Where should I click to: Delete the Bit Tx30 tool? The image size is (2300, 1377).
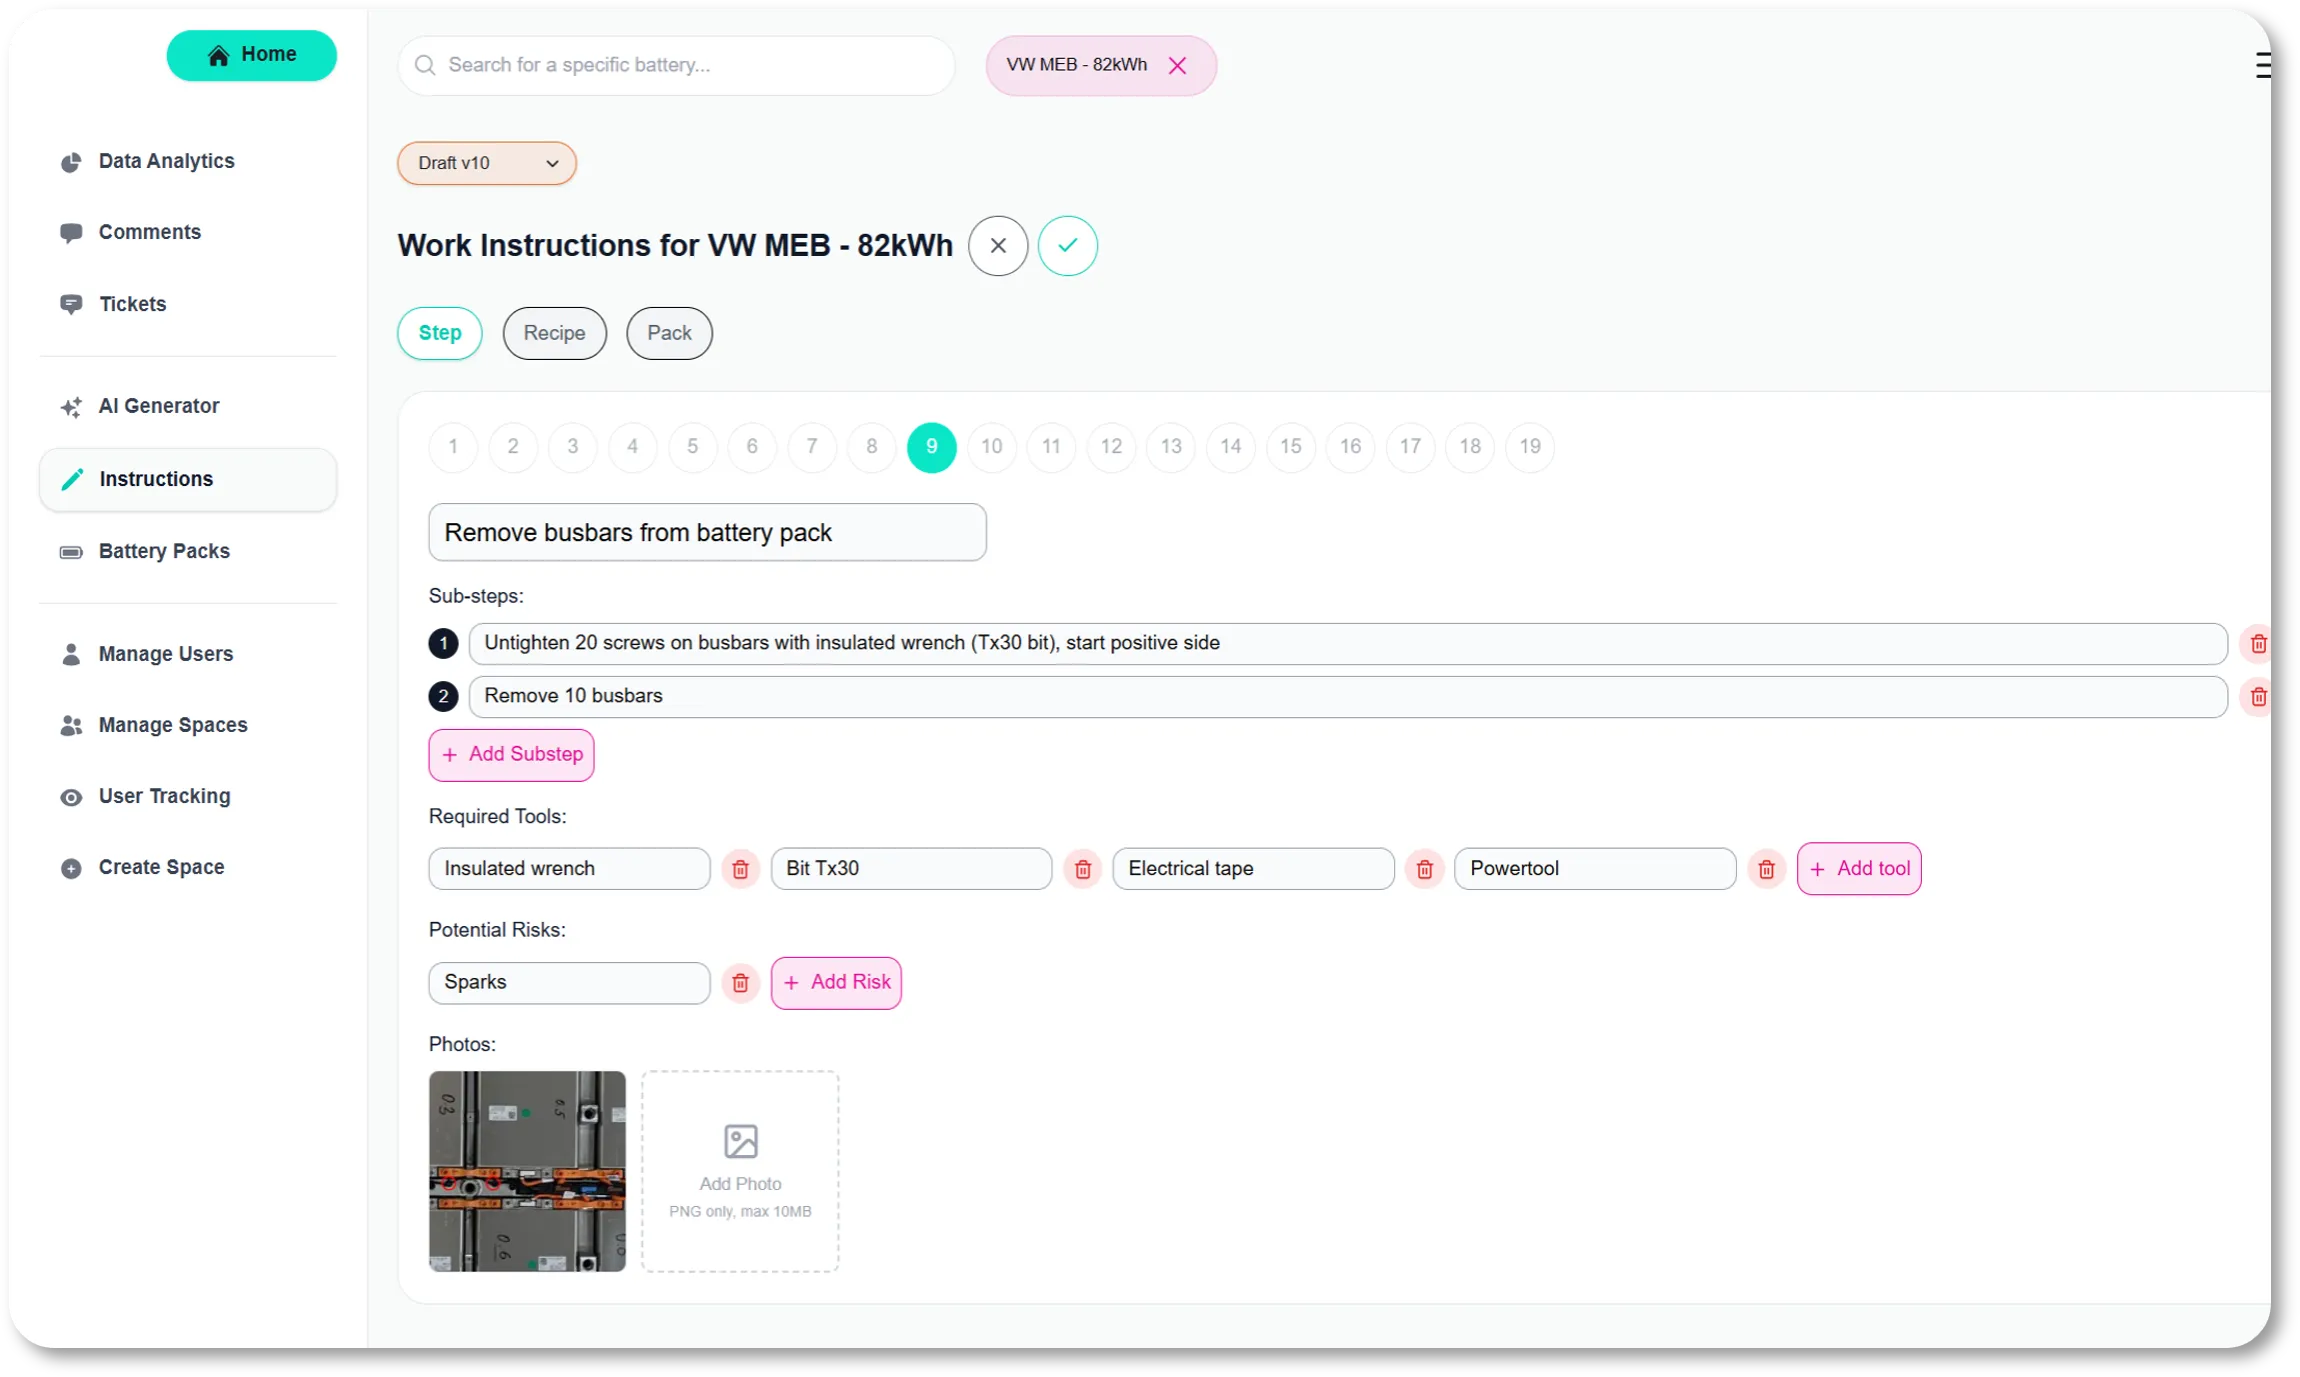click(1082, 870)
